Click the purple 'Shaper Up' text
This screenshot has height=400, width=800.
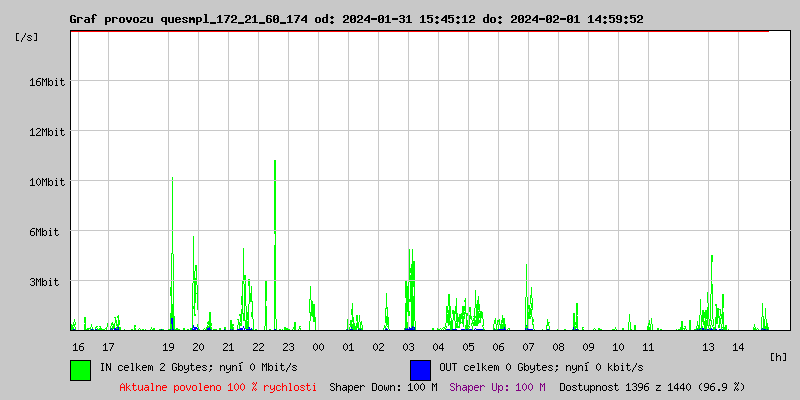pos(497,387)
